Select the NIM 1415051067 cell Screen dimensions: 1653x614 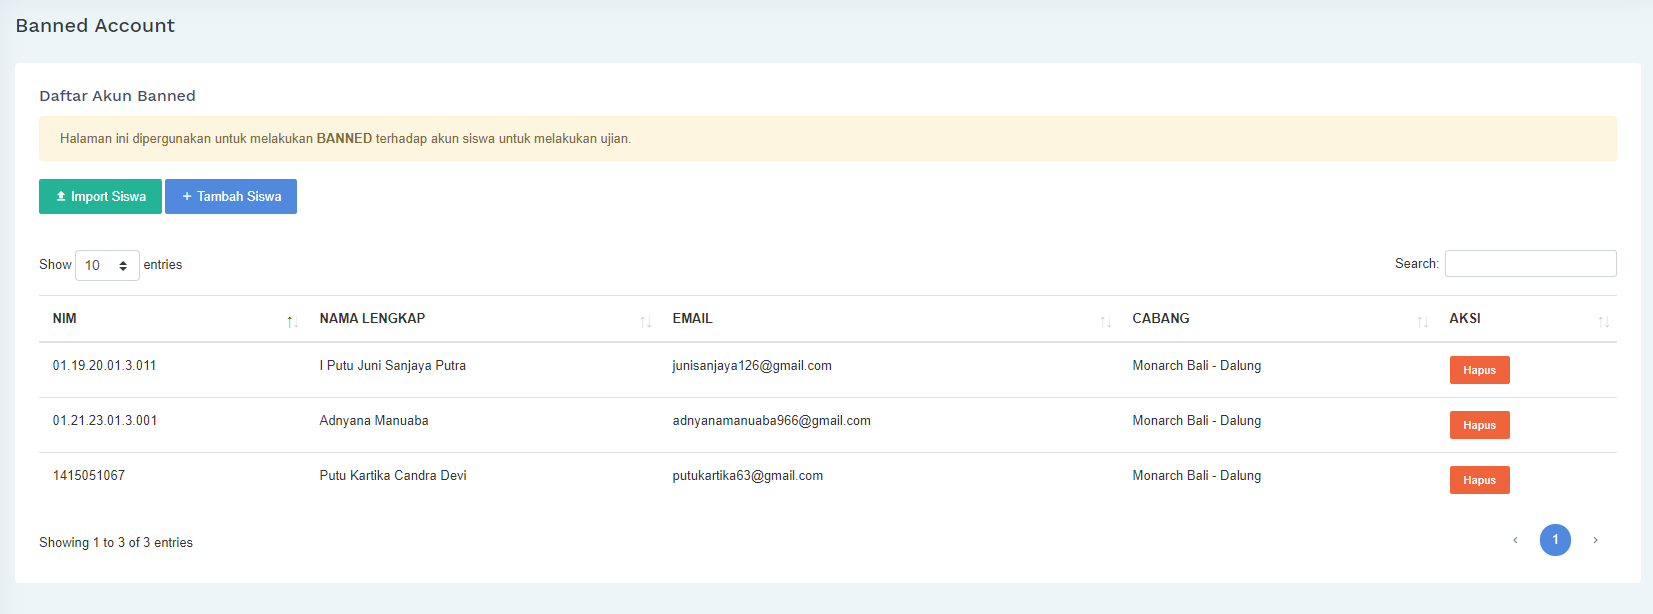tap(89, 476)
